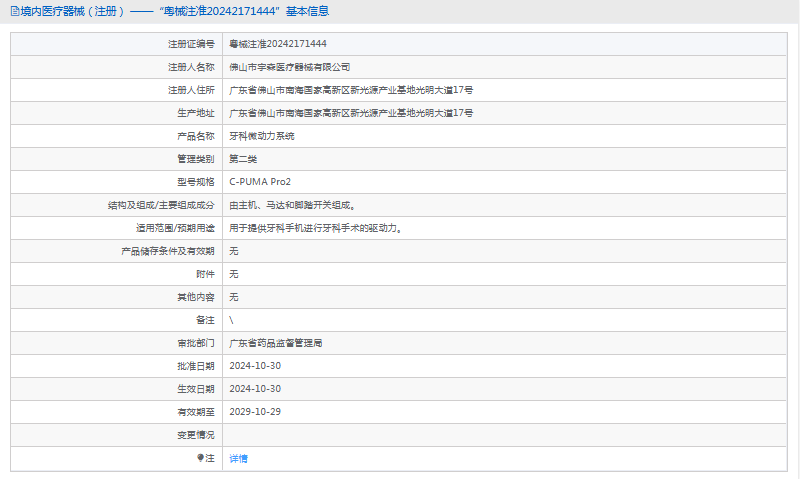Image resolution: width=800 pixels, height=479 pixels.
Task: Click the 有效期至 label cell
Action: pyautogui.click(x=117, y=412)
